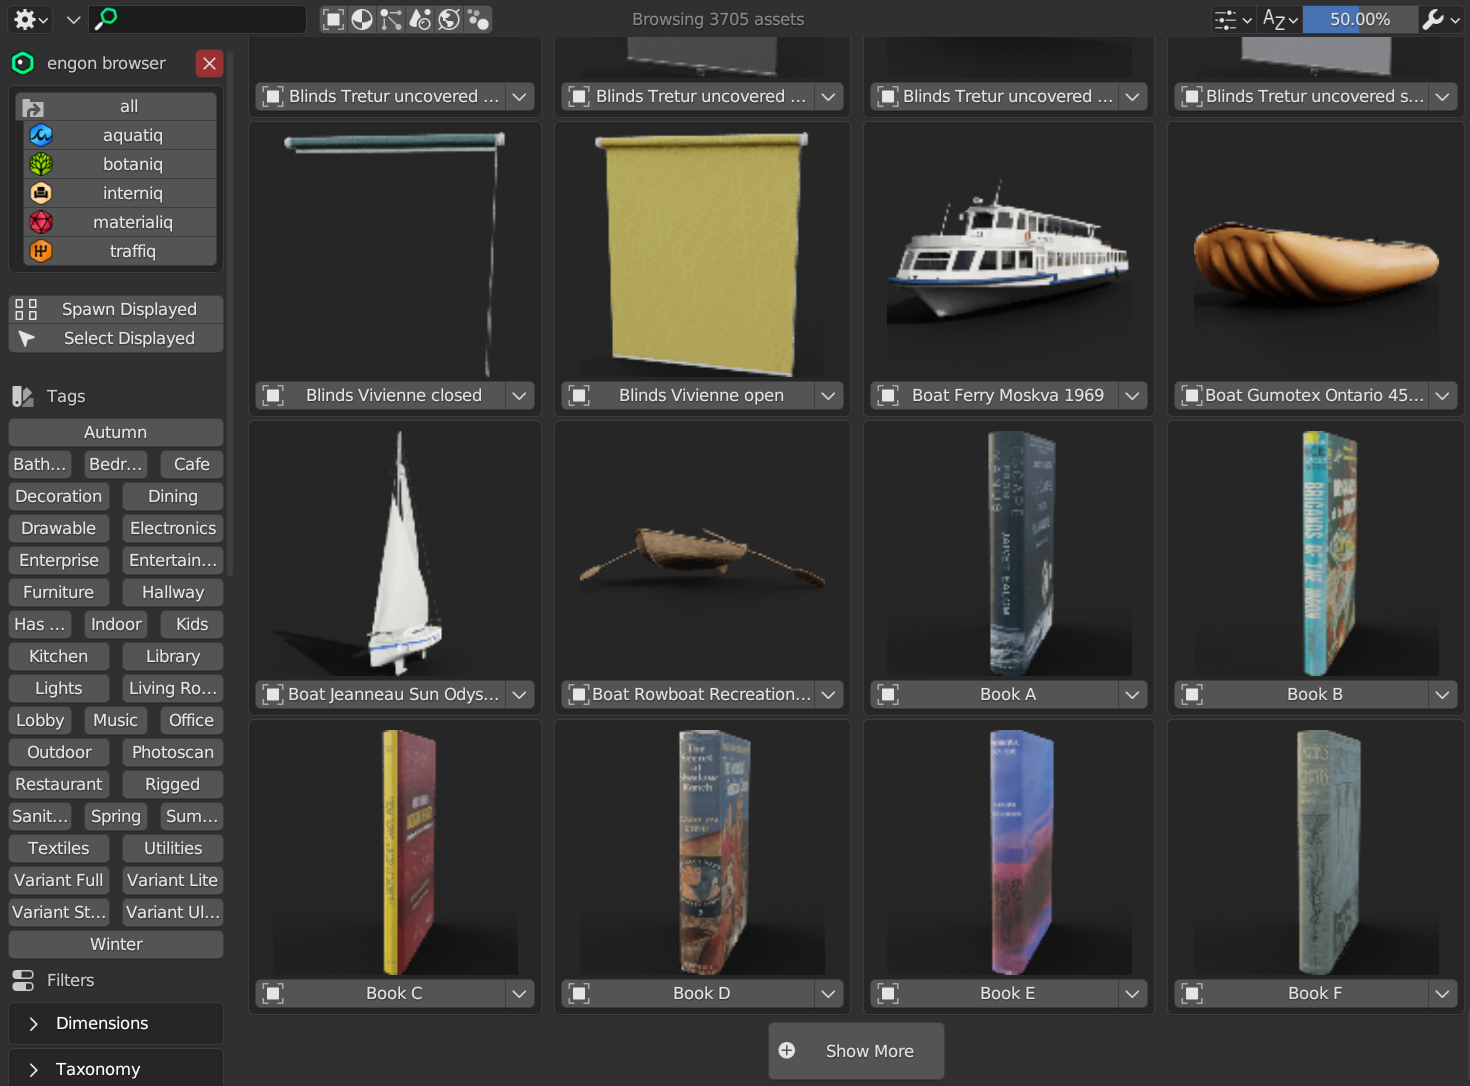Open the engon preferences wrench icon
Screen dimensions: 1470x1086
[x=1434, y=19]
